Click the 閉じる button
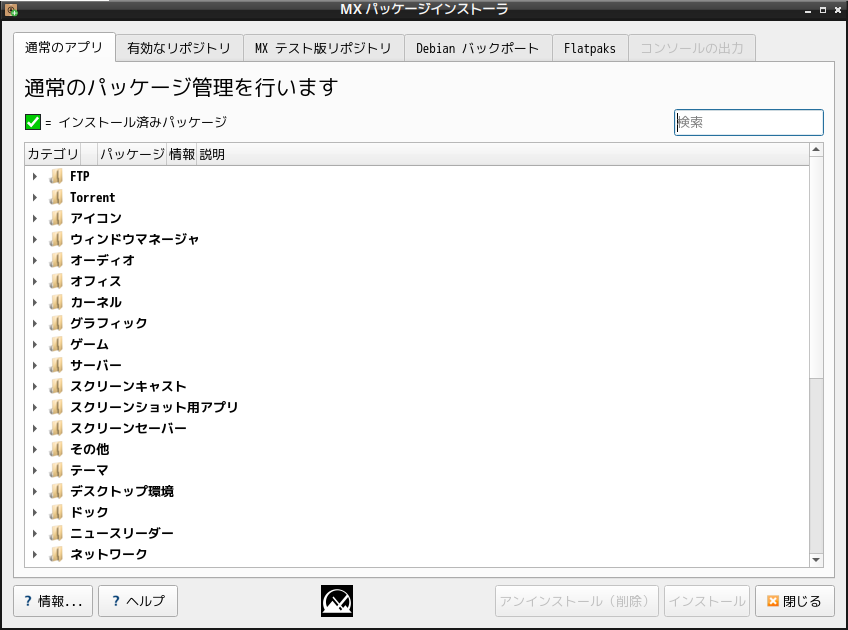 point(795,600)
